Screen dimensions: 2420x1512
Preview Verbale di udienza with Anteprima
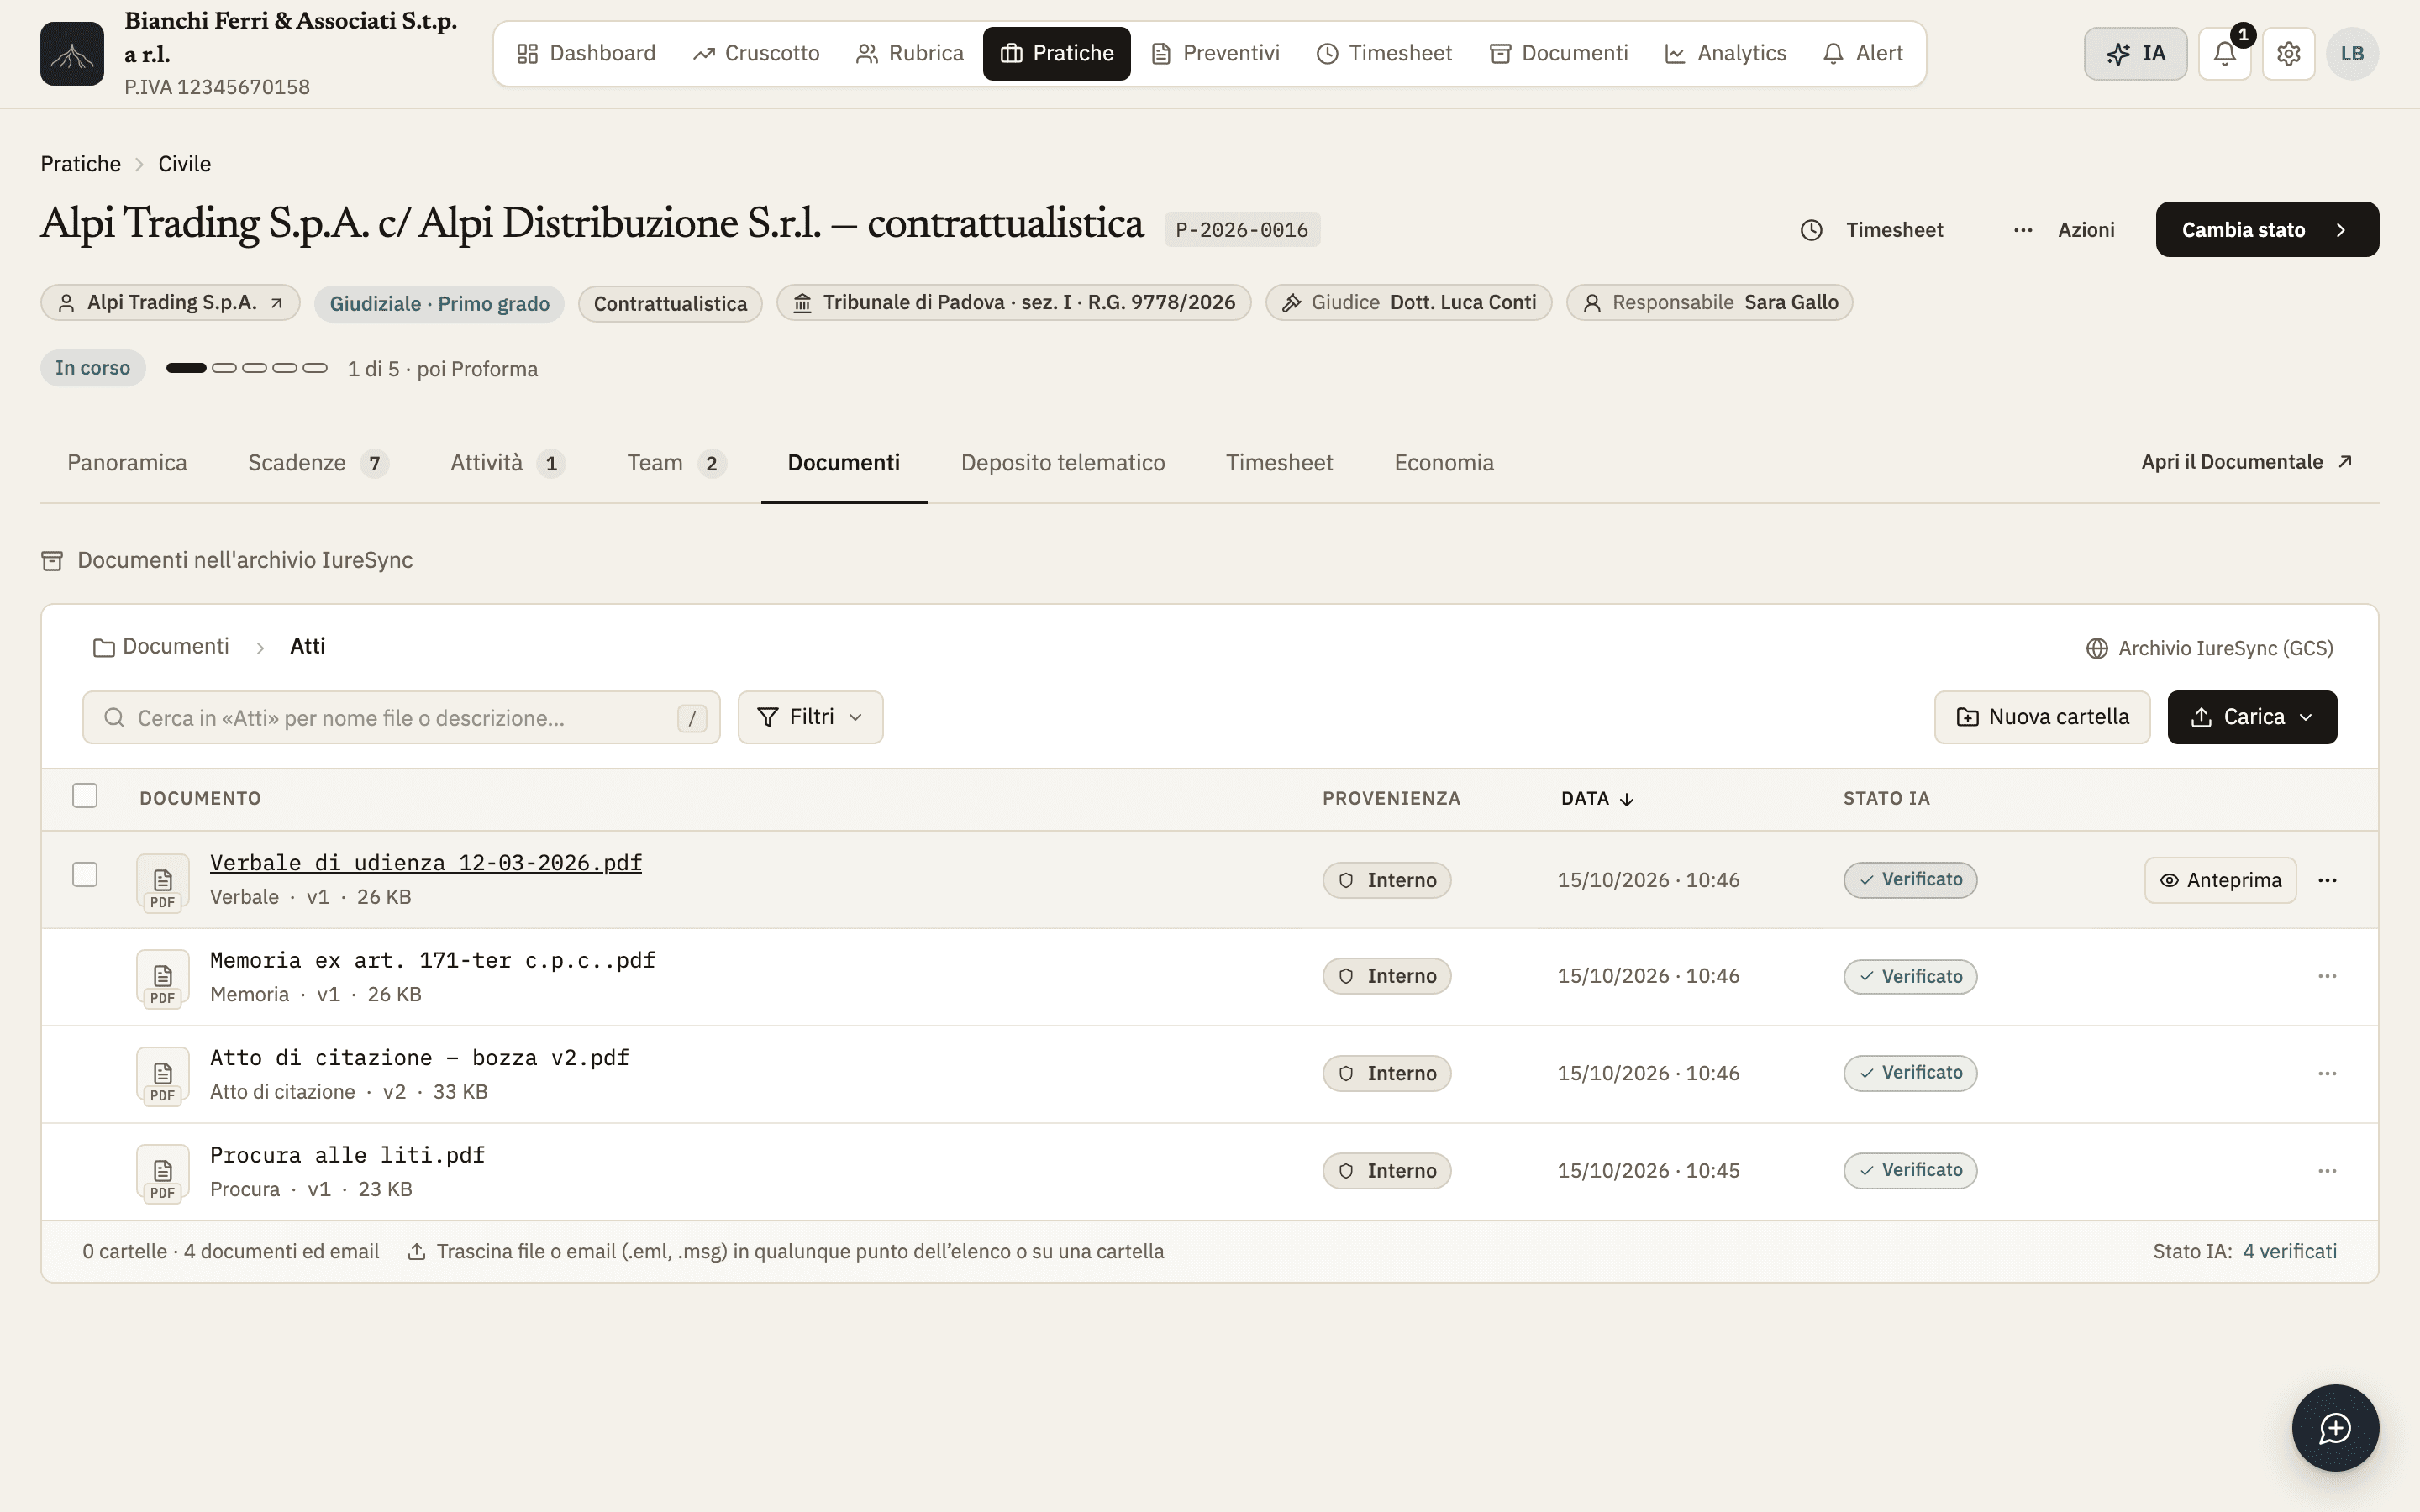click(2220, 880)
